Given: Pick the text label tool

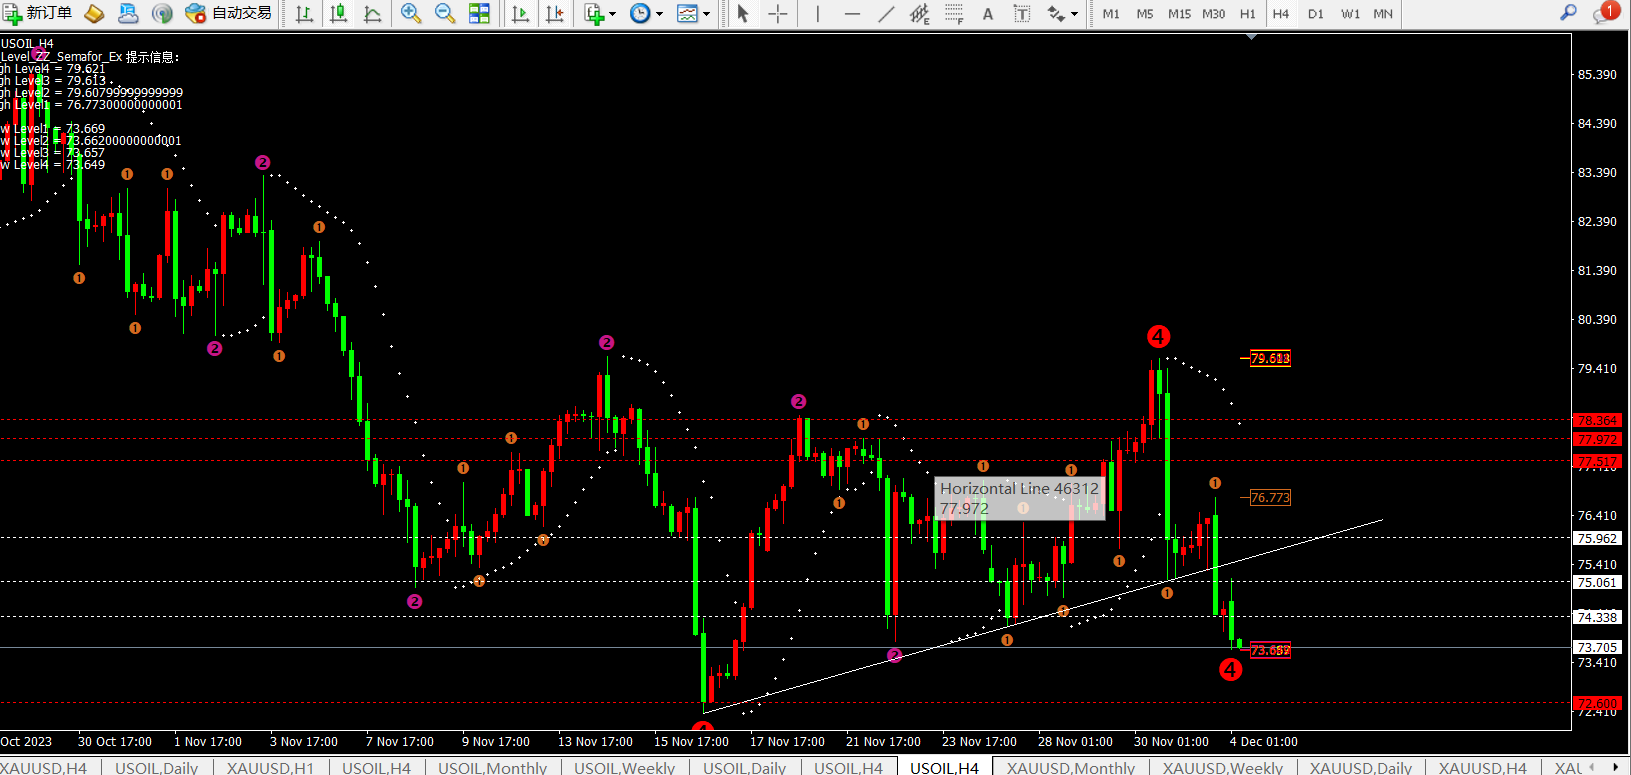Looking at the screenshot, I should click(x=1022, y=13).
